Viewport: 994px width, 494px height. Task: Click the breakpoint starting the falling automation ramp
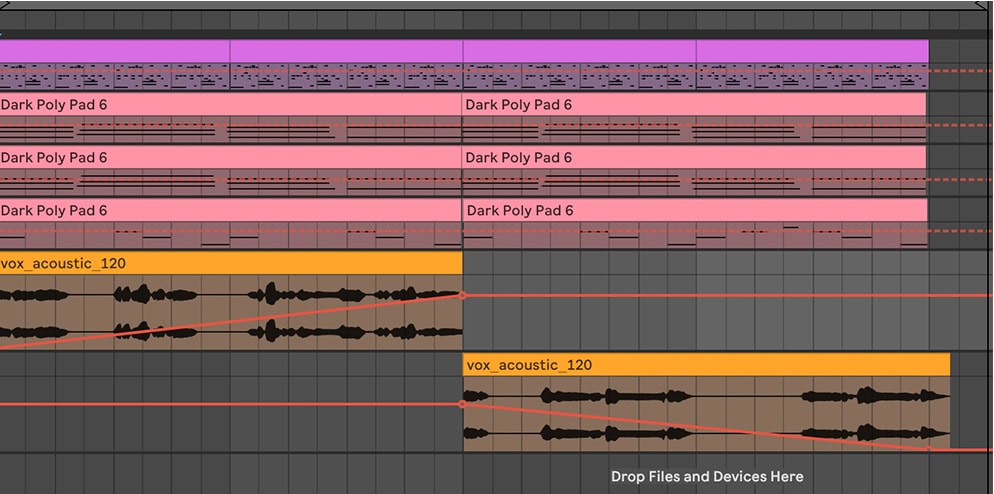point(462,404)
